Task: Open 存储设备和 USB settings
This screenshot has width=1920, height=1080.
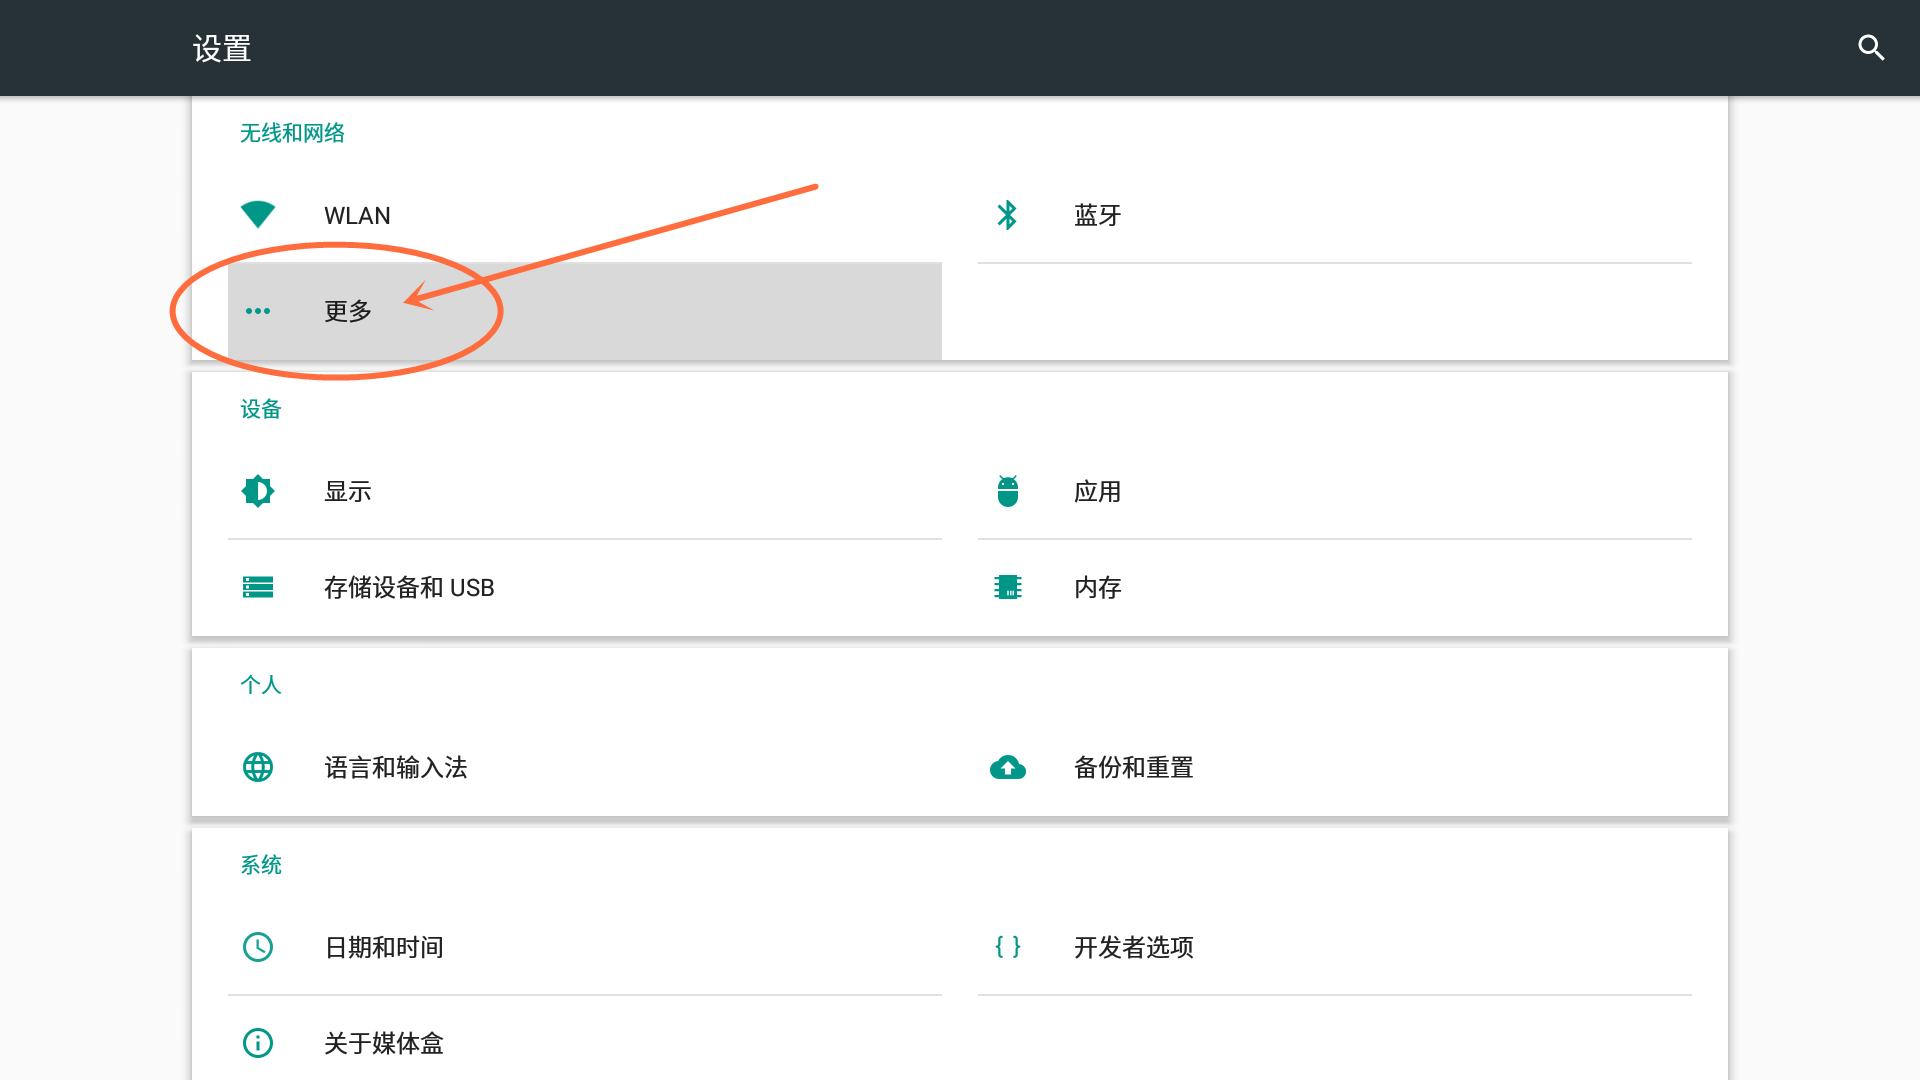Action: tap(585, 587)
